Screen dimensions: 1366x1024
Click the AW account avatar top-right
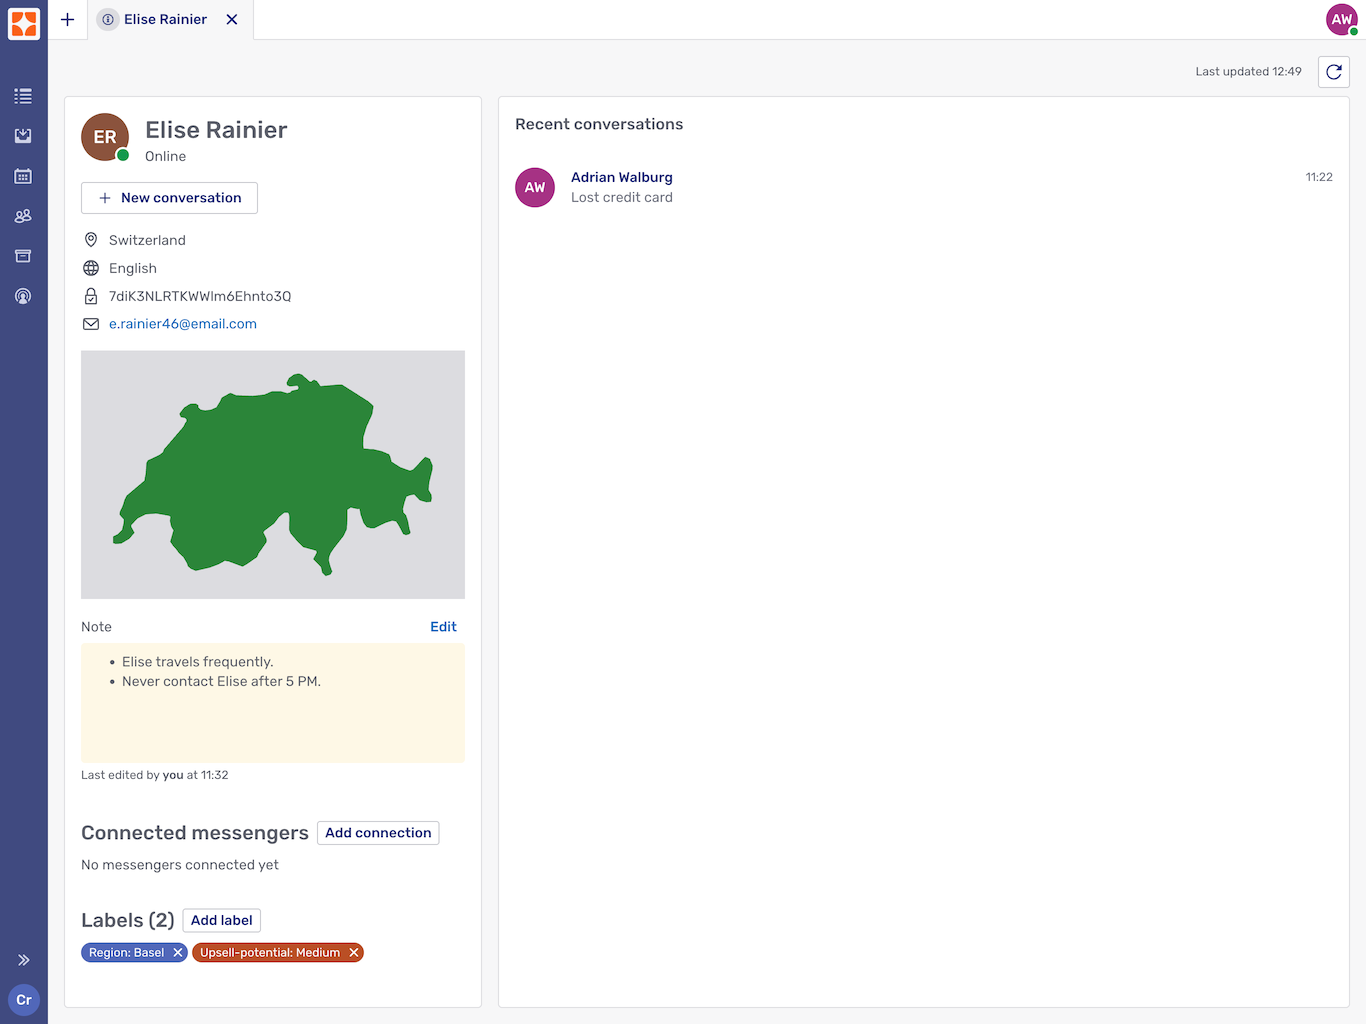point(1341,19)
